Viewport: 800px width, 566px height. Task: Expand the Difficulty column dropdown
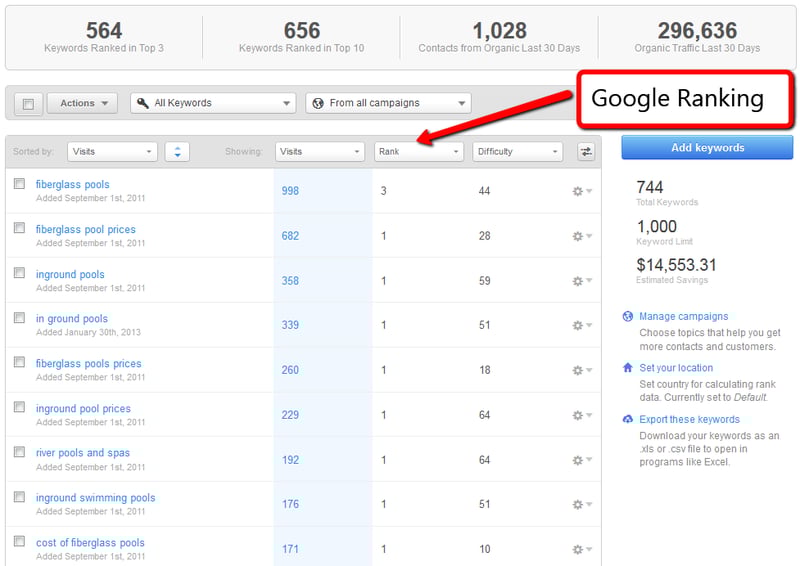point(517,152)
